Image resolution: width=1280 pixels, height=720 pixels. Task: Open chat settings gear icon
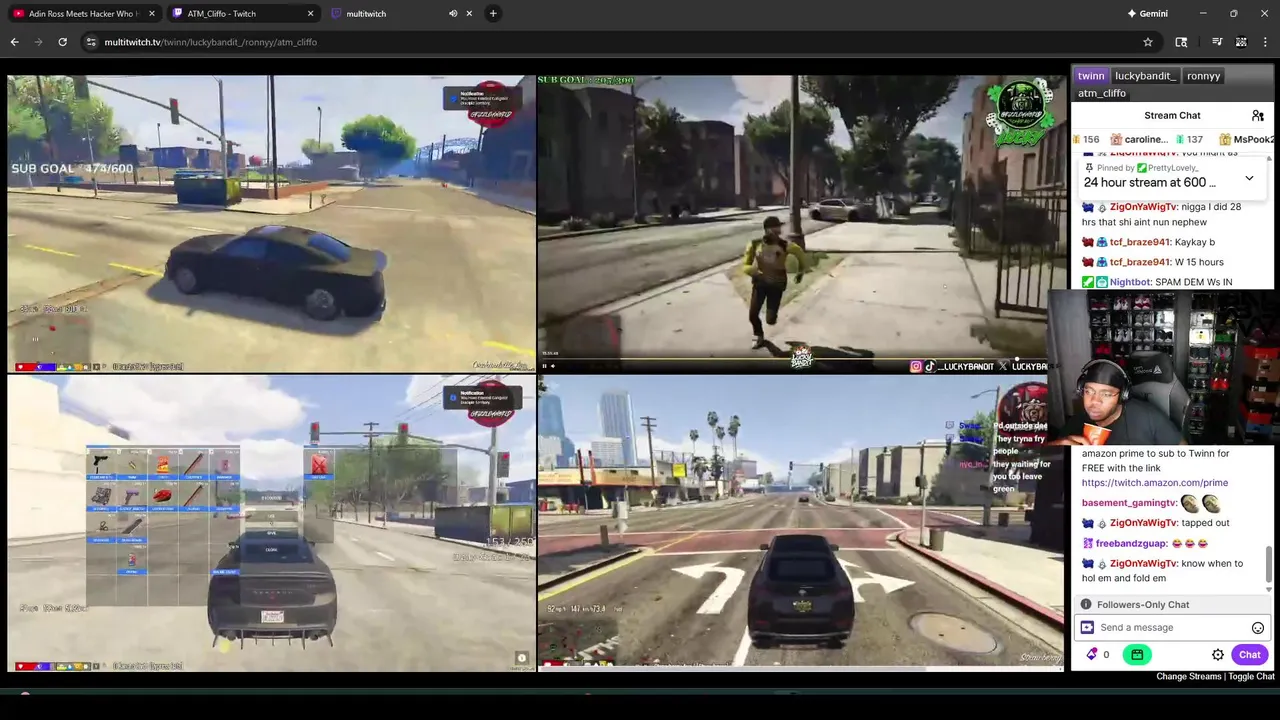tap(1218, 655)
